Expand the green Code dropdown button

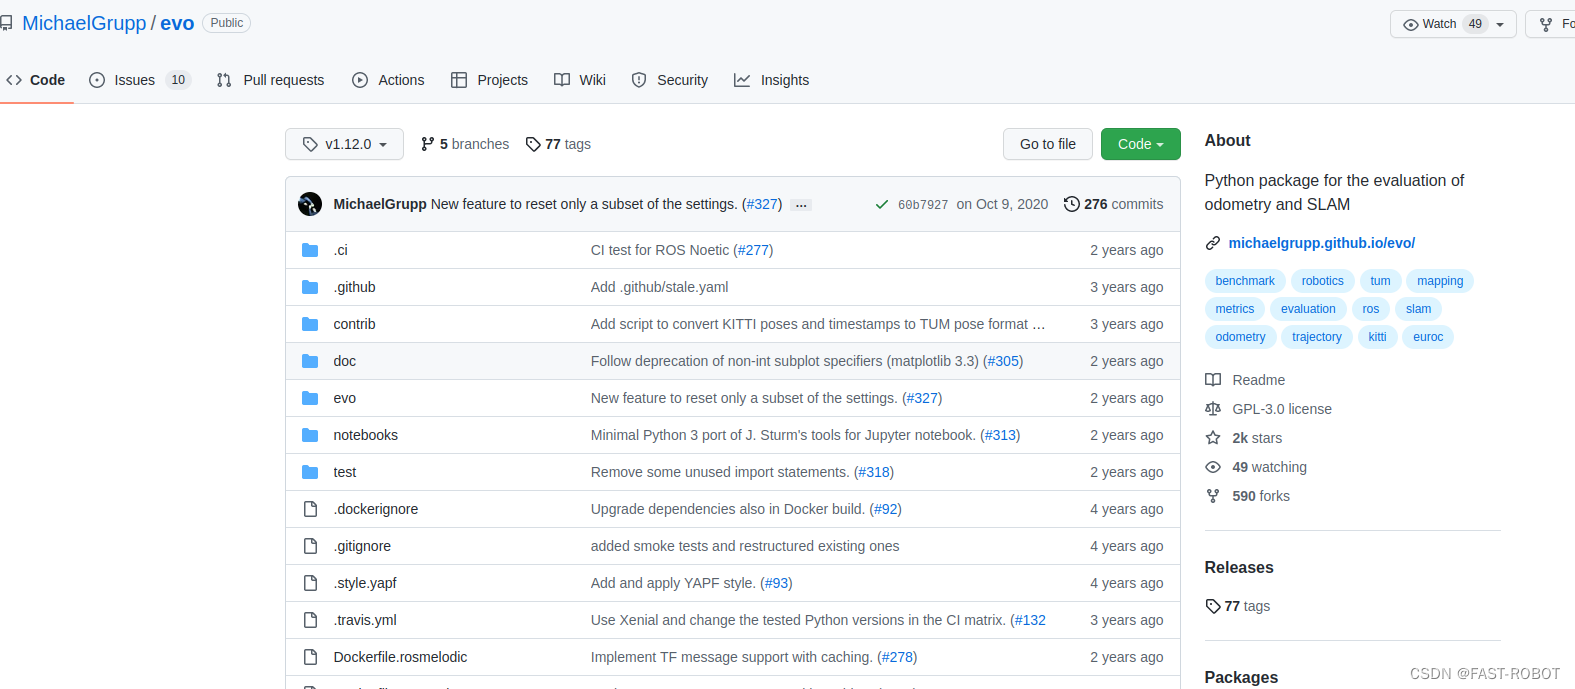coord(1141,144)
